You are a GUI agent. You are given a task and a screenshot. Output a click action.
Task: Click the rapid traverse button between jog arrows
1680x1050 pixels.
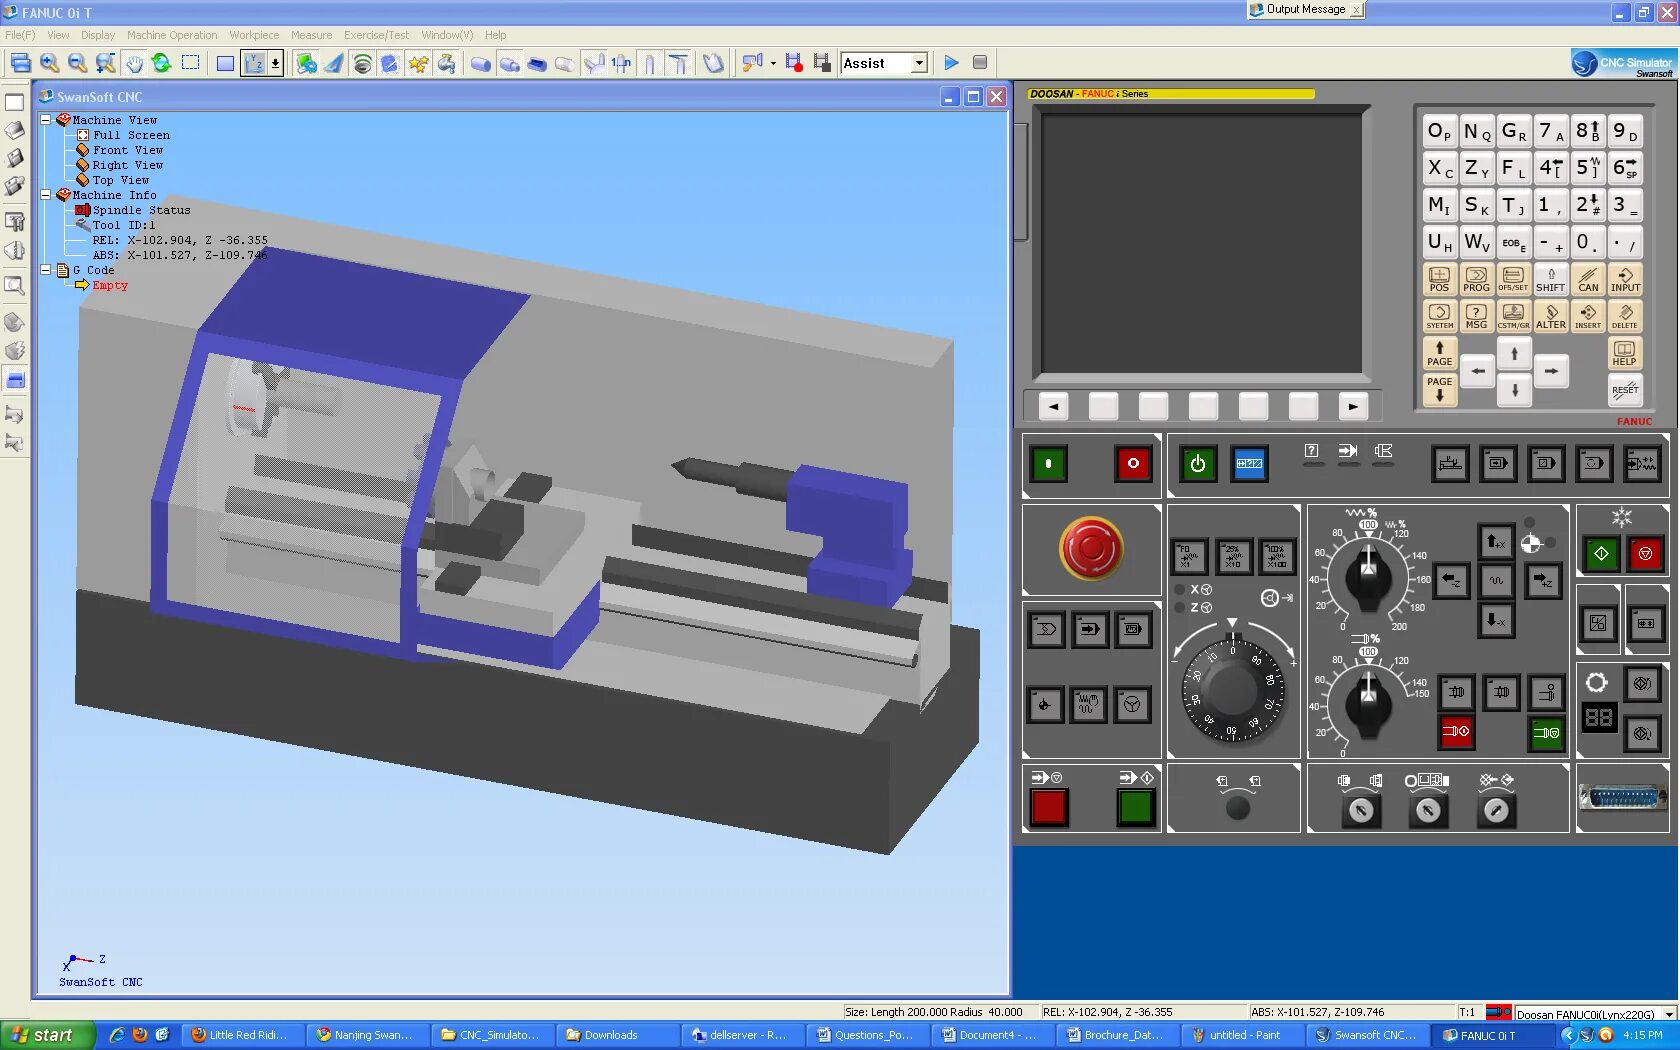click(1497, 581)
